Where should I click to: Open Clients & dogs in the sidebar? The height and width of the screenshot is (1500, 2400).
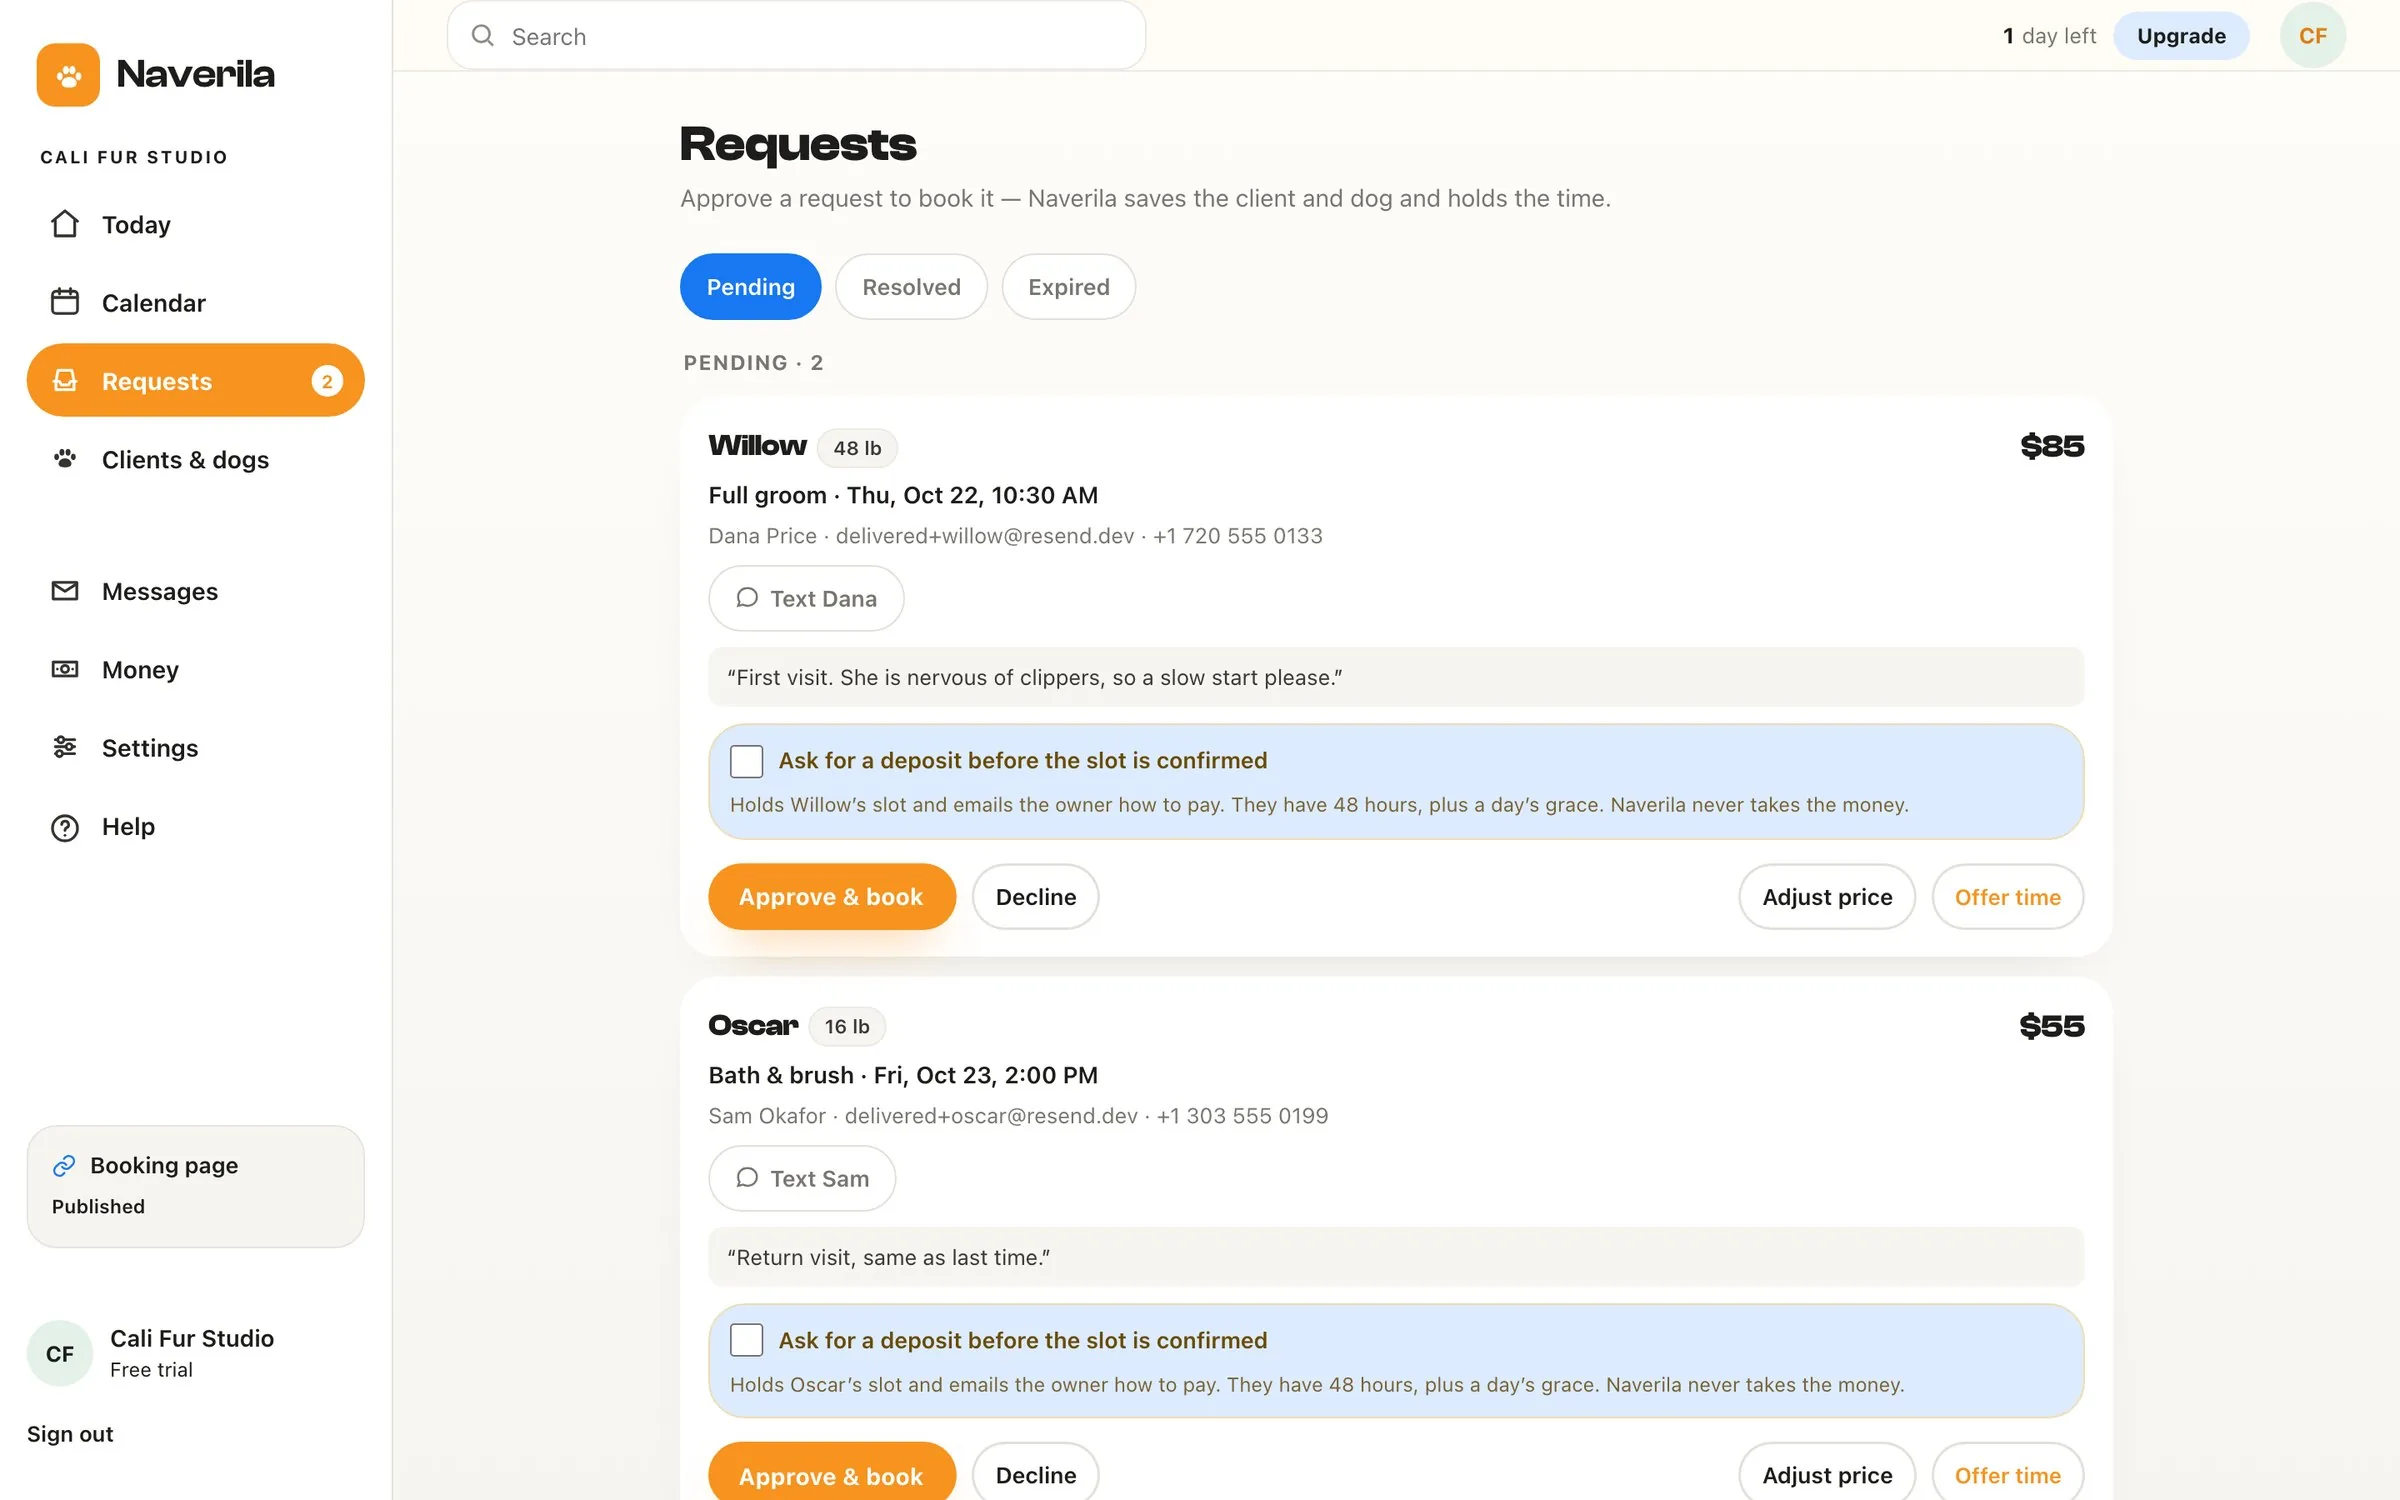[195, 459]
